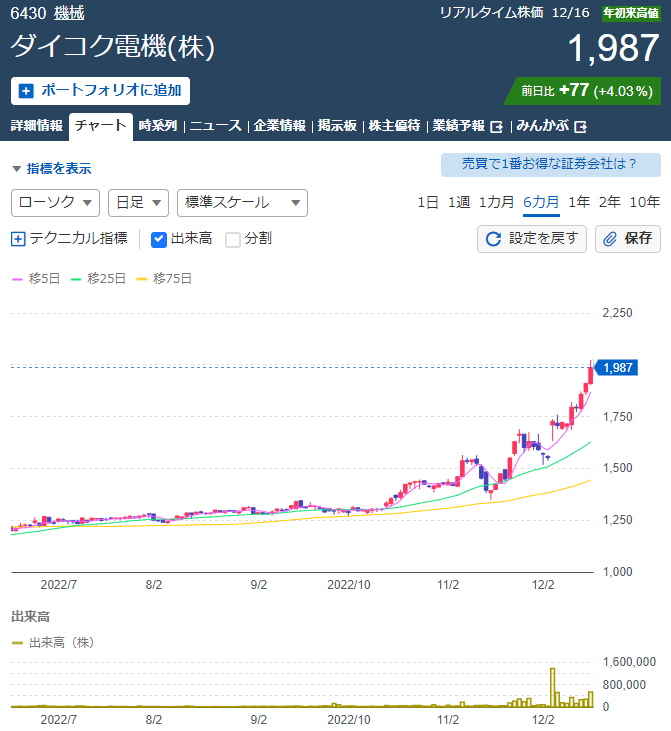Screen dimensions: 671x731
Task: Click the paperclip icon on 保存 button
Action: (609, 238)
